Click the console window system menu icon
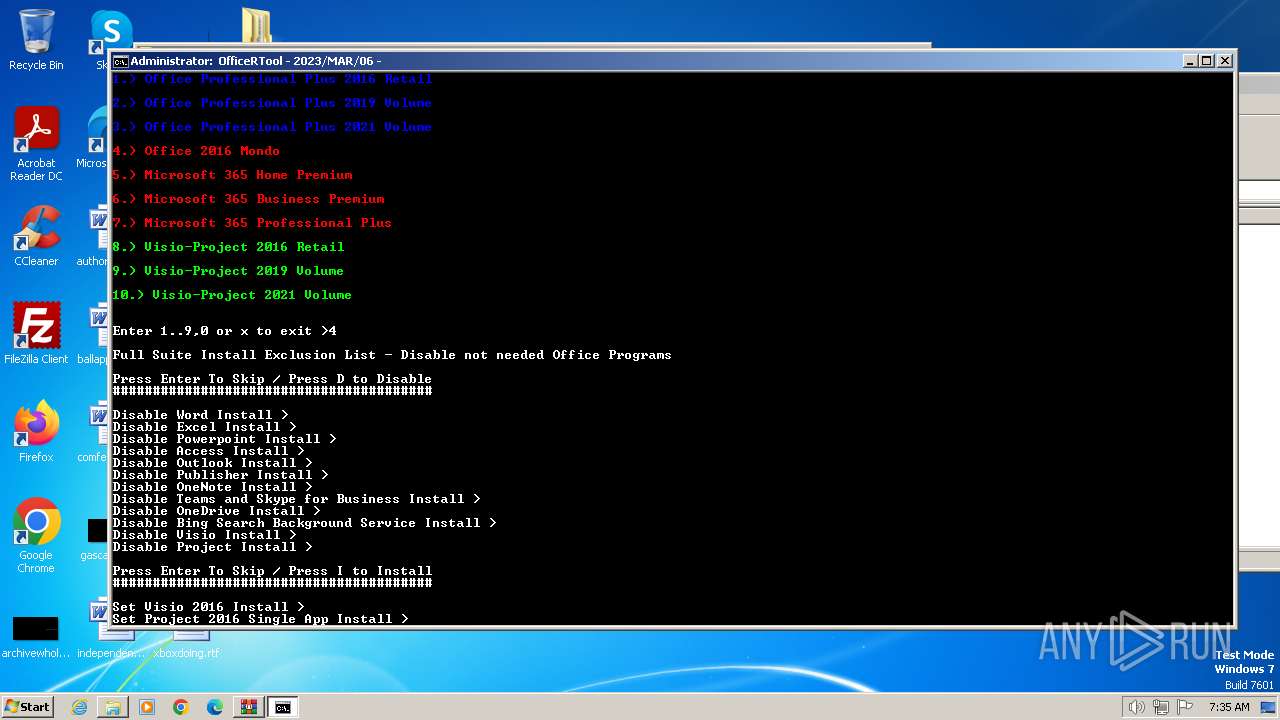The width and height of the screenshot is (1280, 720). [120, 61]
